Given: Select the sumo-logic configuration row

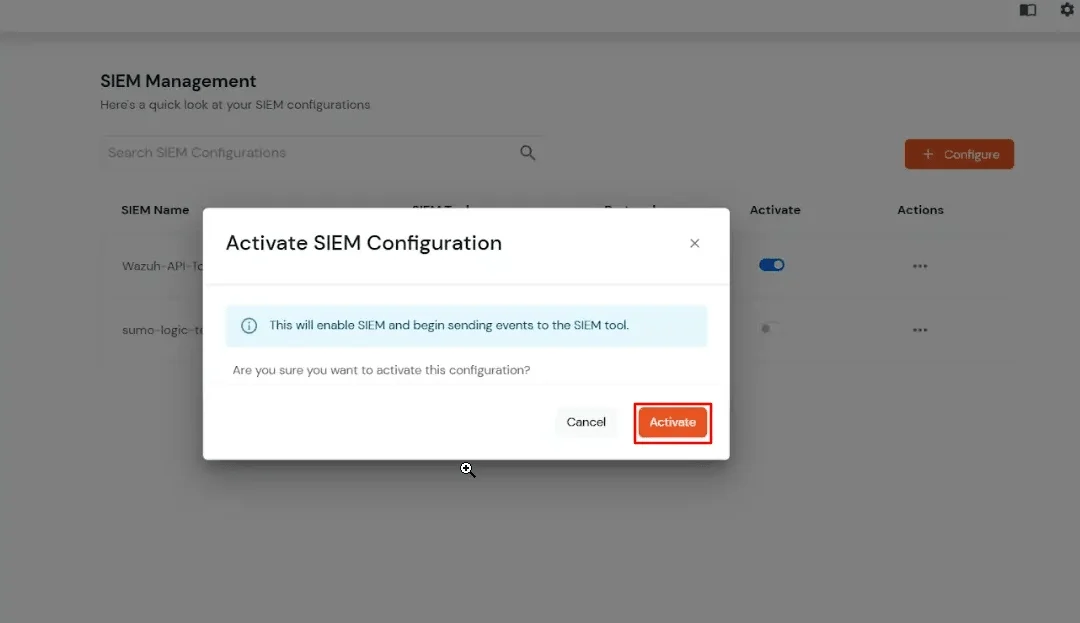Looking at the screenshot, I should pos(160,329).
